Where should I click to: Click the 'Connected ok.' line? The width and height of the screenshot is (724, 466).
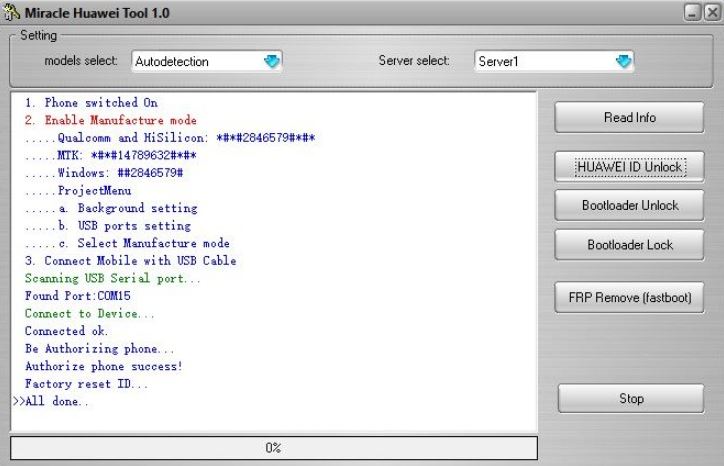click(x=66, y=331)
